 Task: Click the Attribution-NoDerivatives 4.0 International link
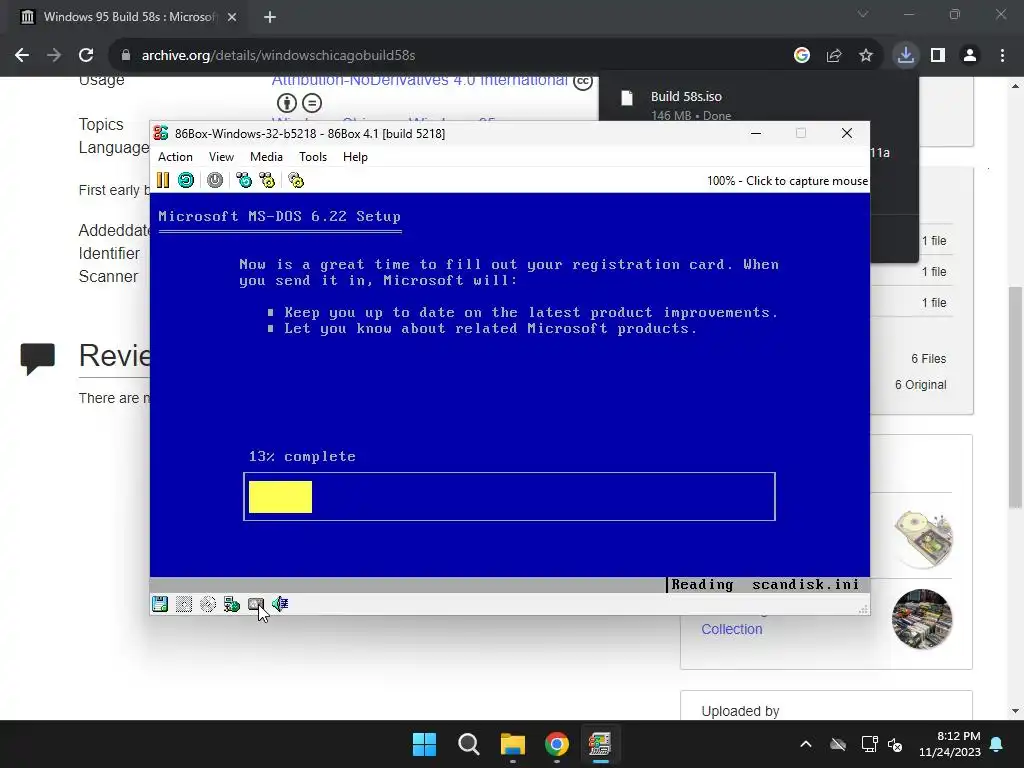(x=420, y=80)
